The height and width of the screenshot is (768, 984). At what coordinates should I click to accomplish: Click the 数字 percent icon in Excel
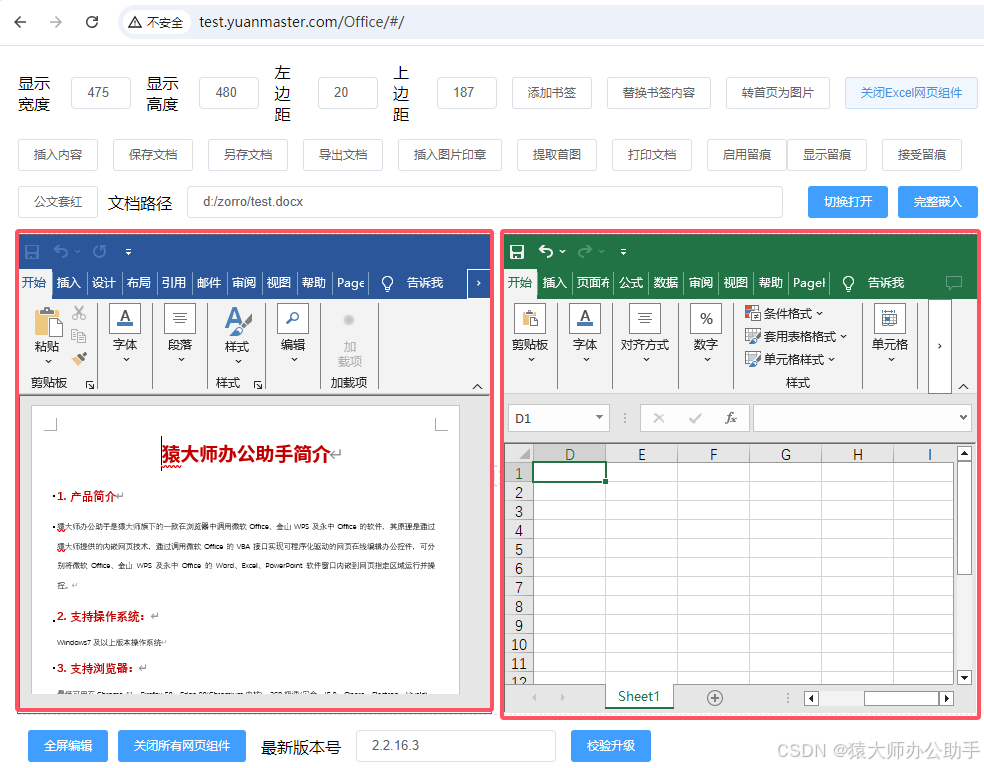click(x=706, y=318)
